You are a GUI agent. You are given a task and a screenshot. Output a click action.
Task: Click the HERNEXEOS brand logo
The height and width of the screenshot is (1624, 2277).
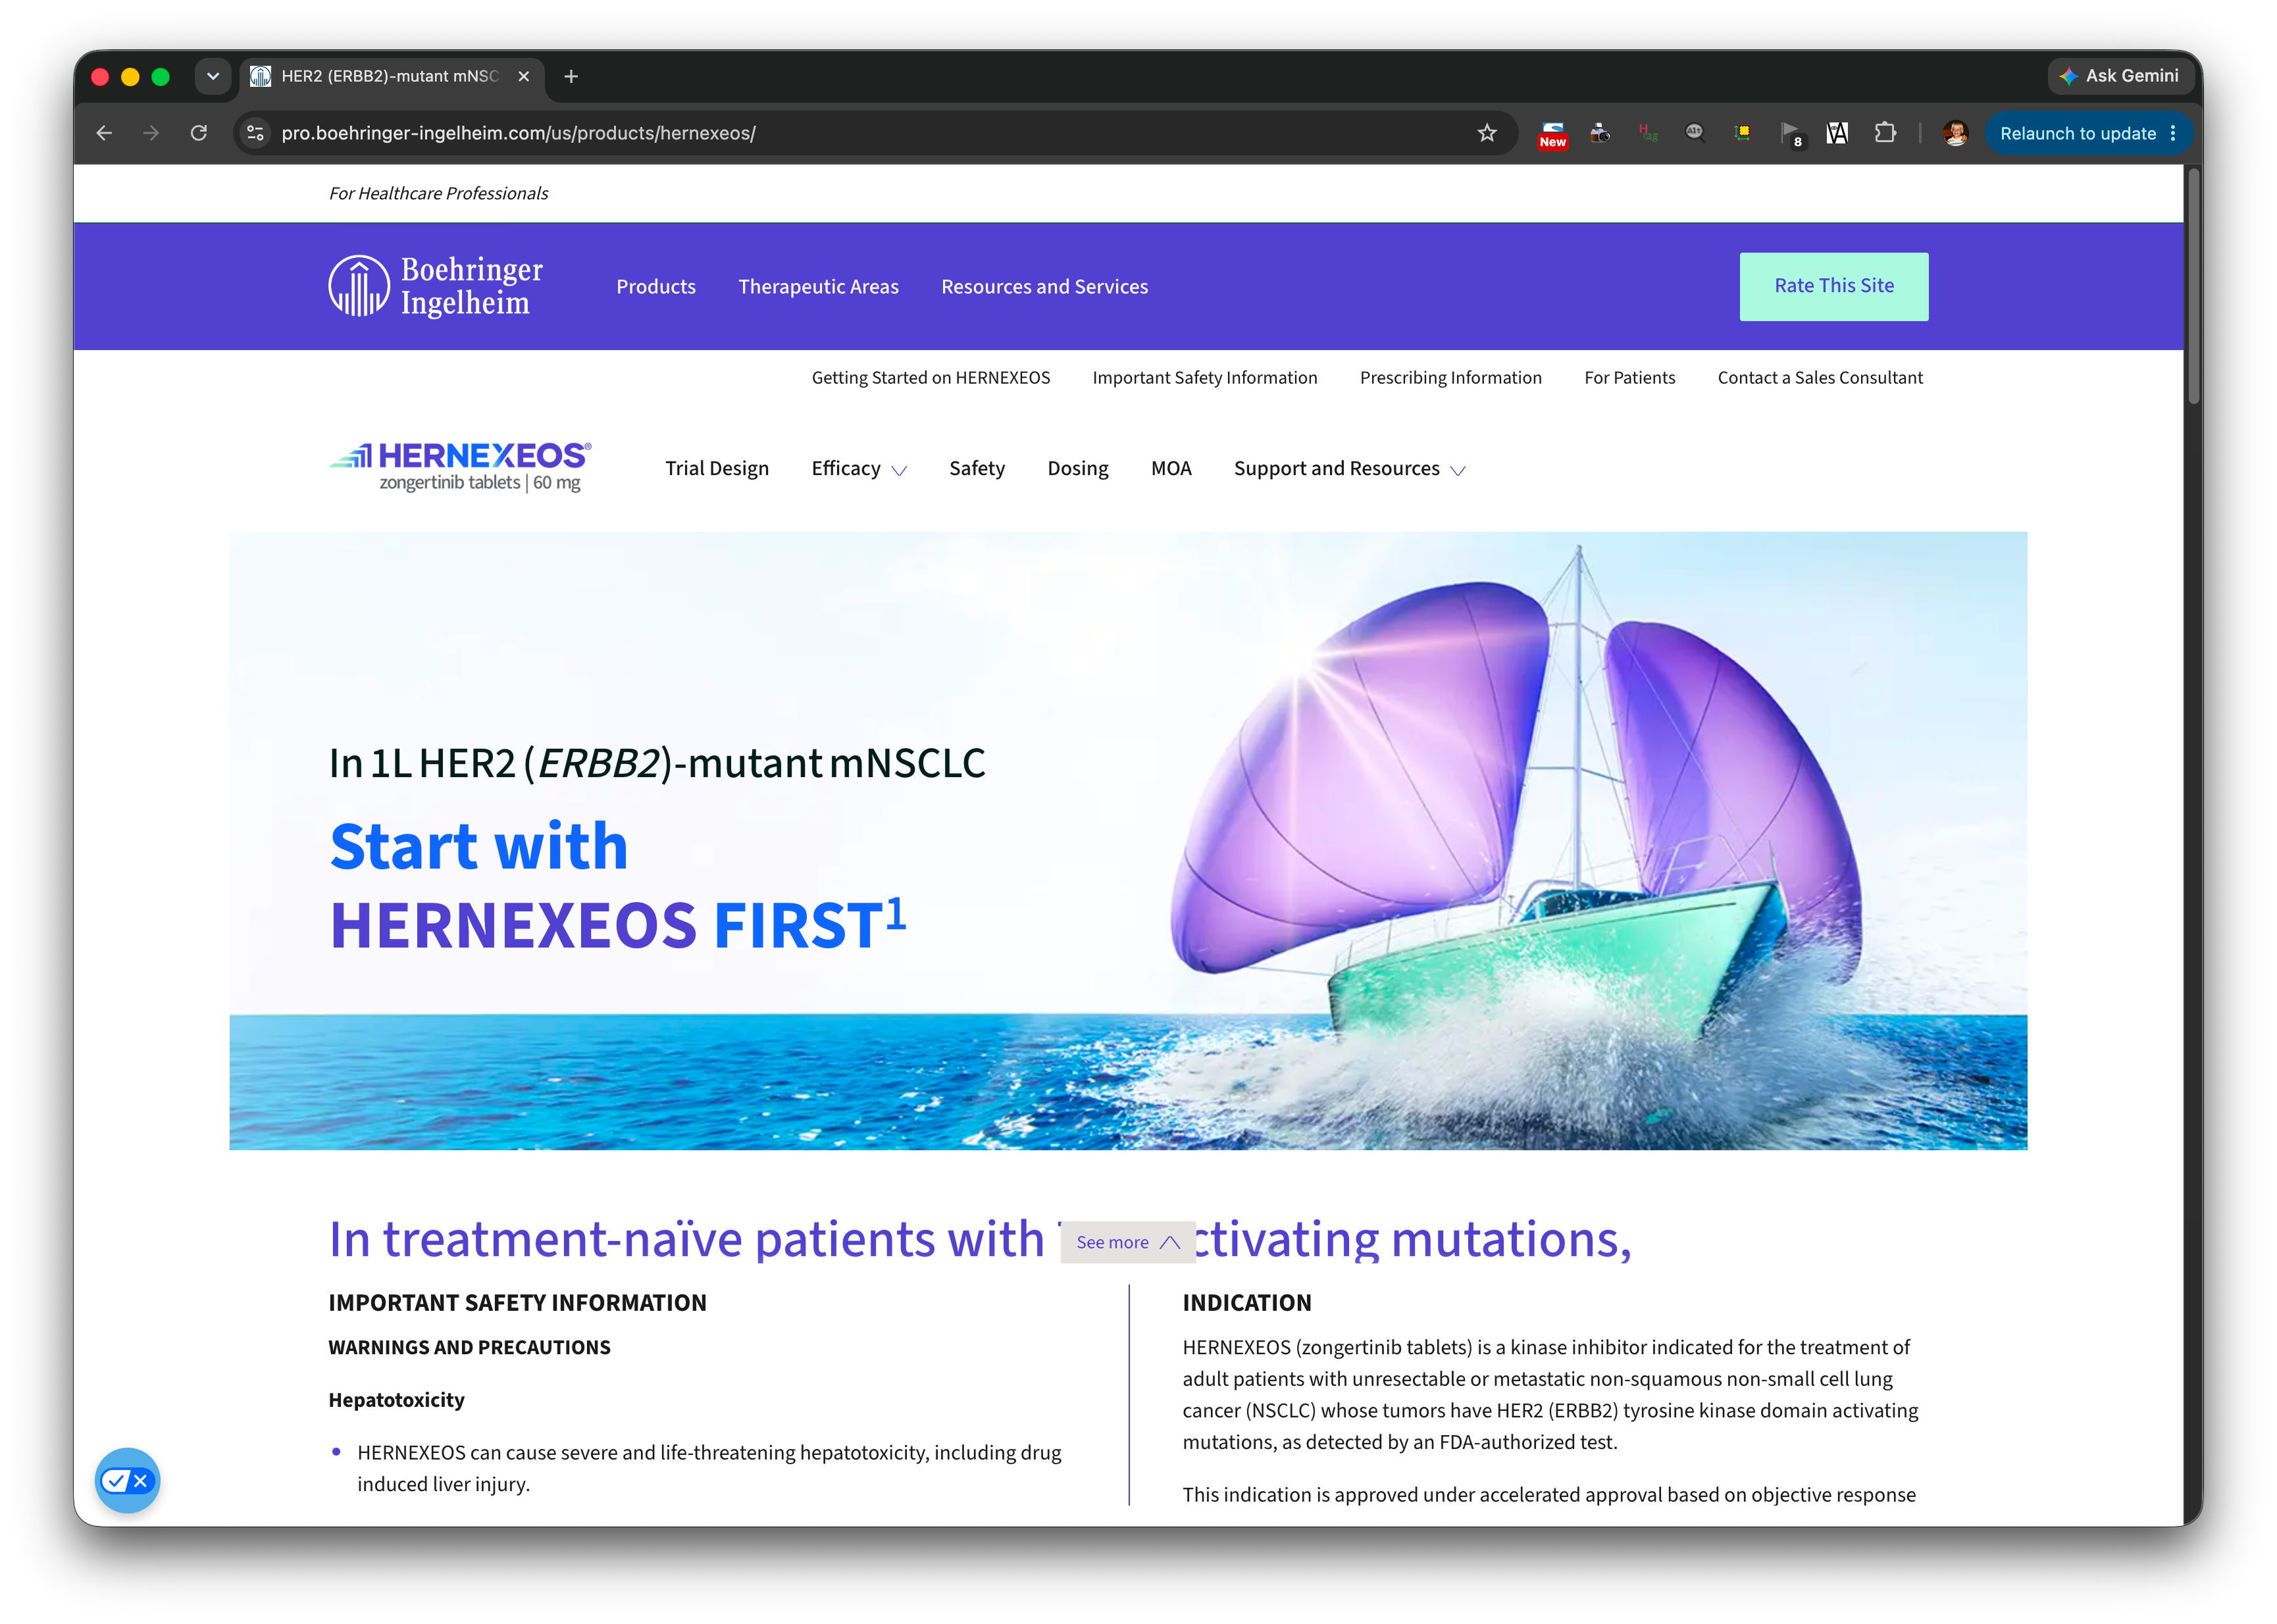pyautogui.click(x=460, y=467)
